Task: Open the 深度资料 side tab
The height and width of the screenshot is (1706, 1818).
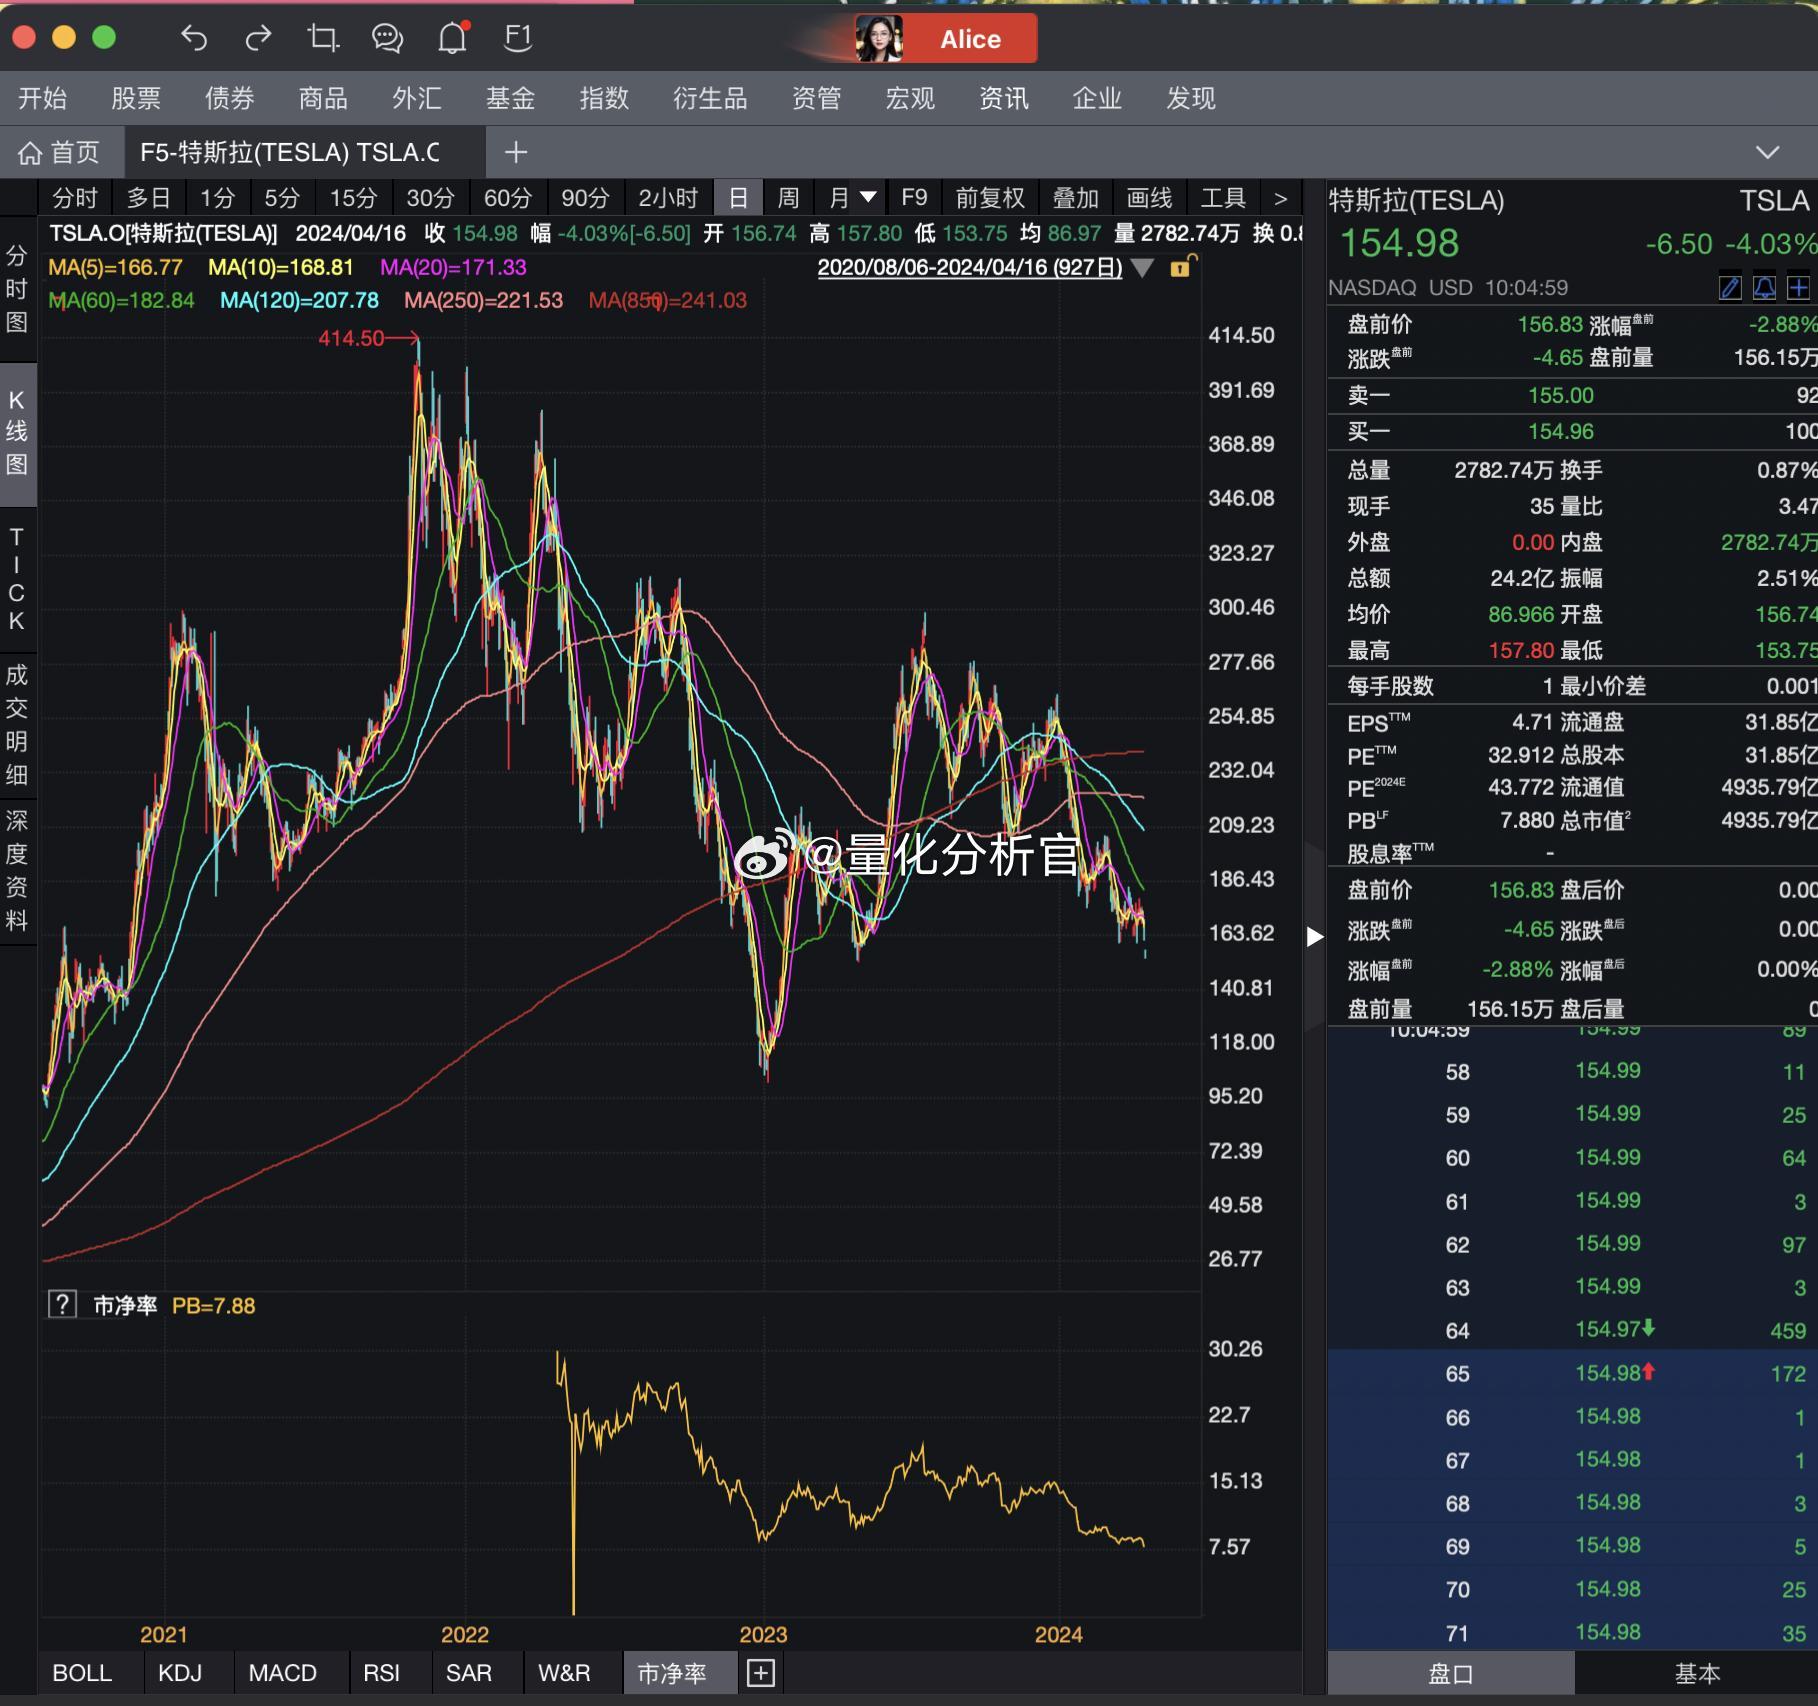Action: pyautogui.click(x=17, y=870)
